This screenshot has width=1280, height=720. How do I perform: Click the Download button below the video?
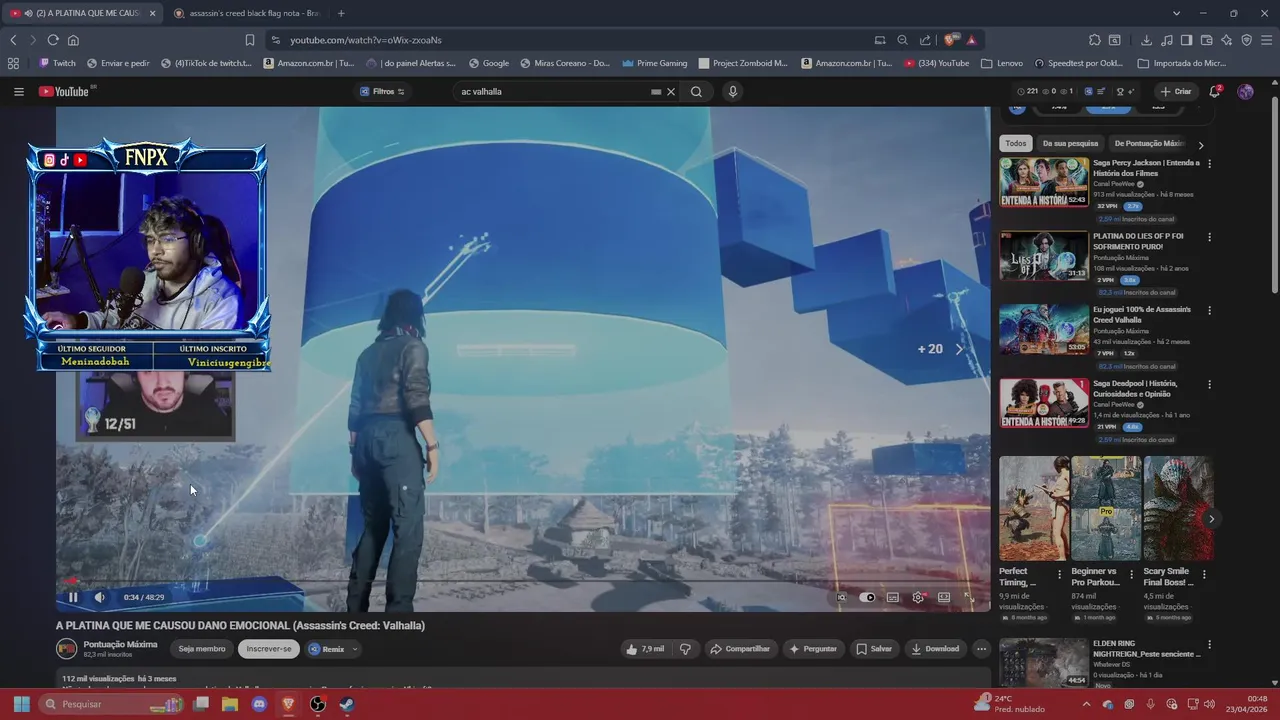tap(935, 649)
